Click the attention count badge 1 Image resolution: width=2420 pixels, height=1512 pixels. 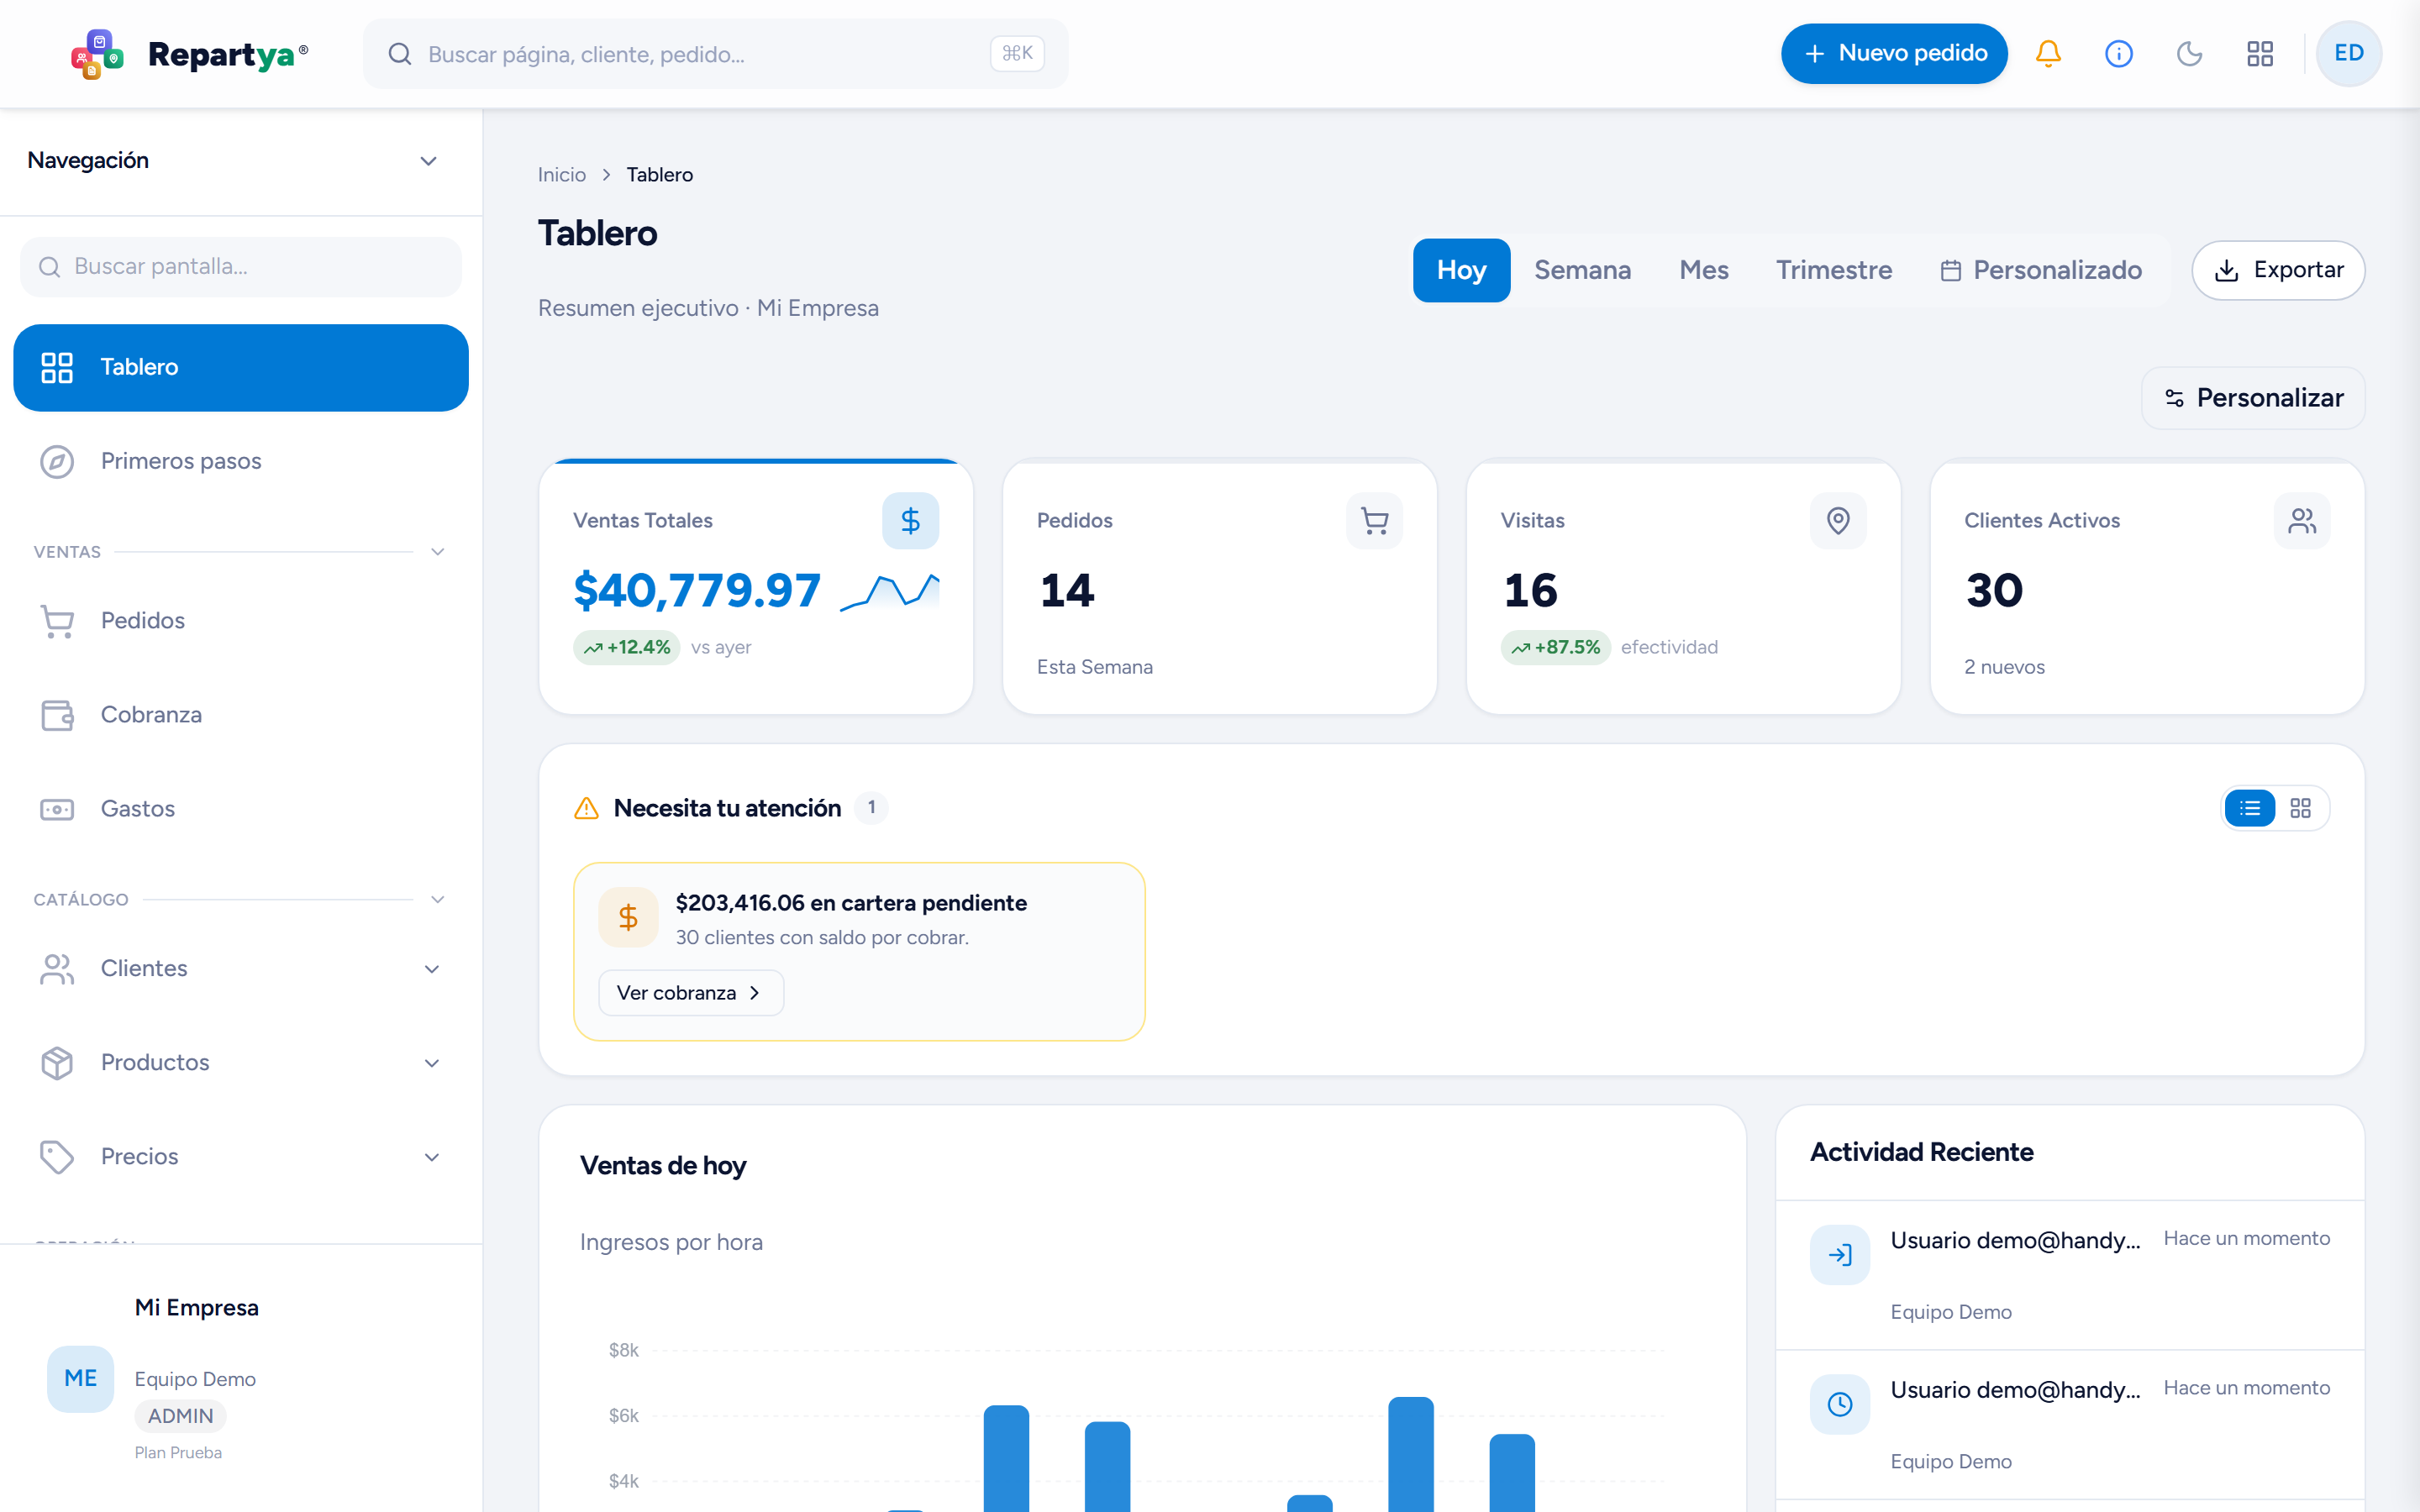871,807
